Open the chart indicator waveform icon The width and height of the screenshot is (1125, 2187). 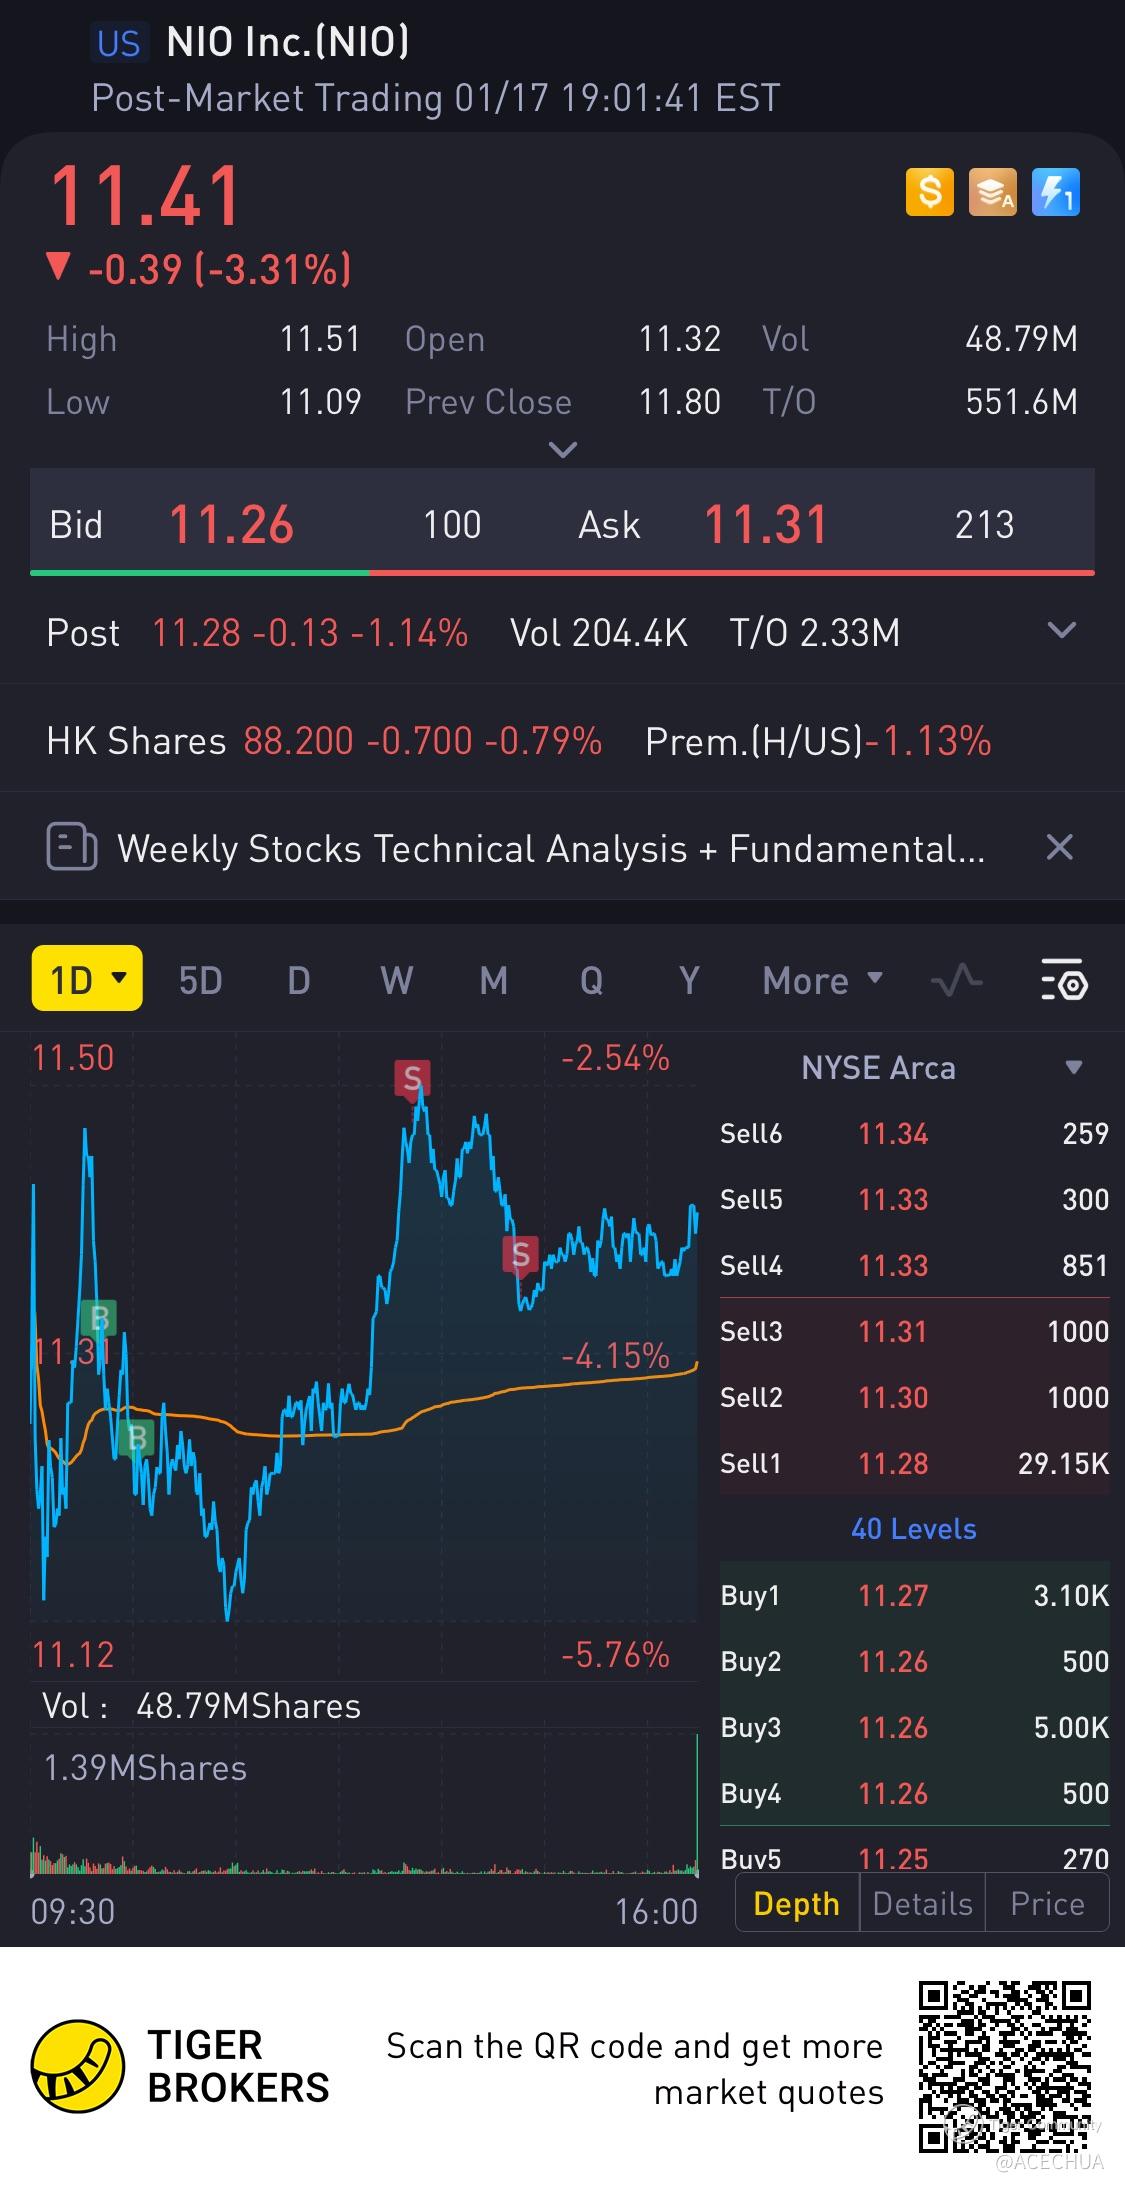pos(956,981)
